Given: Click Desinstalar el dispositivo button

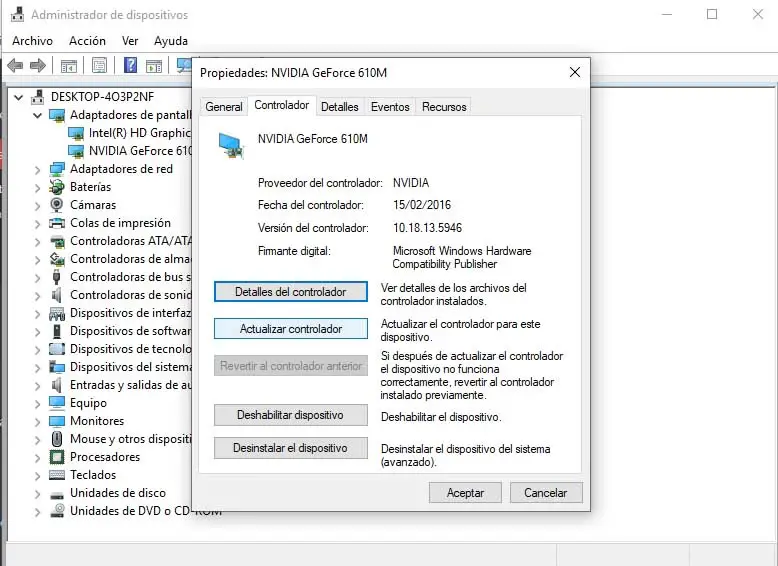Looking at the screenshot, I should point(291,448).
